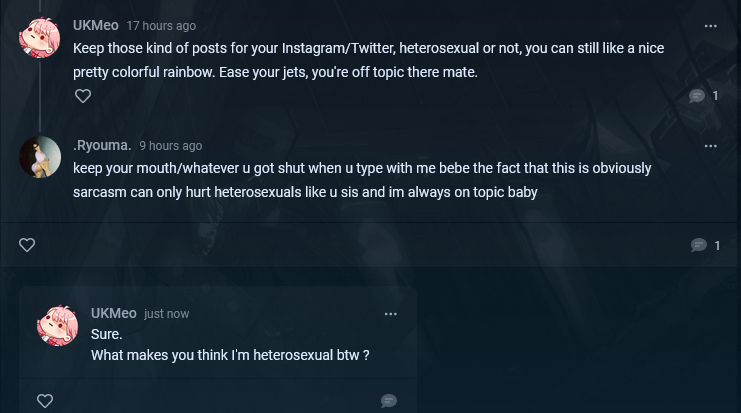Click UKMeo's avatar on latest reply
Screen dimensions: 741x413
(x=58, y=325)
